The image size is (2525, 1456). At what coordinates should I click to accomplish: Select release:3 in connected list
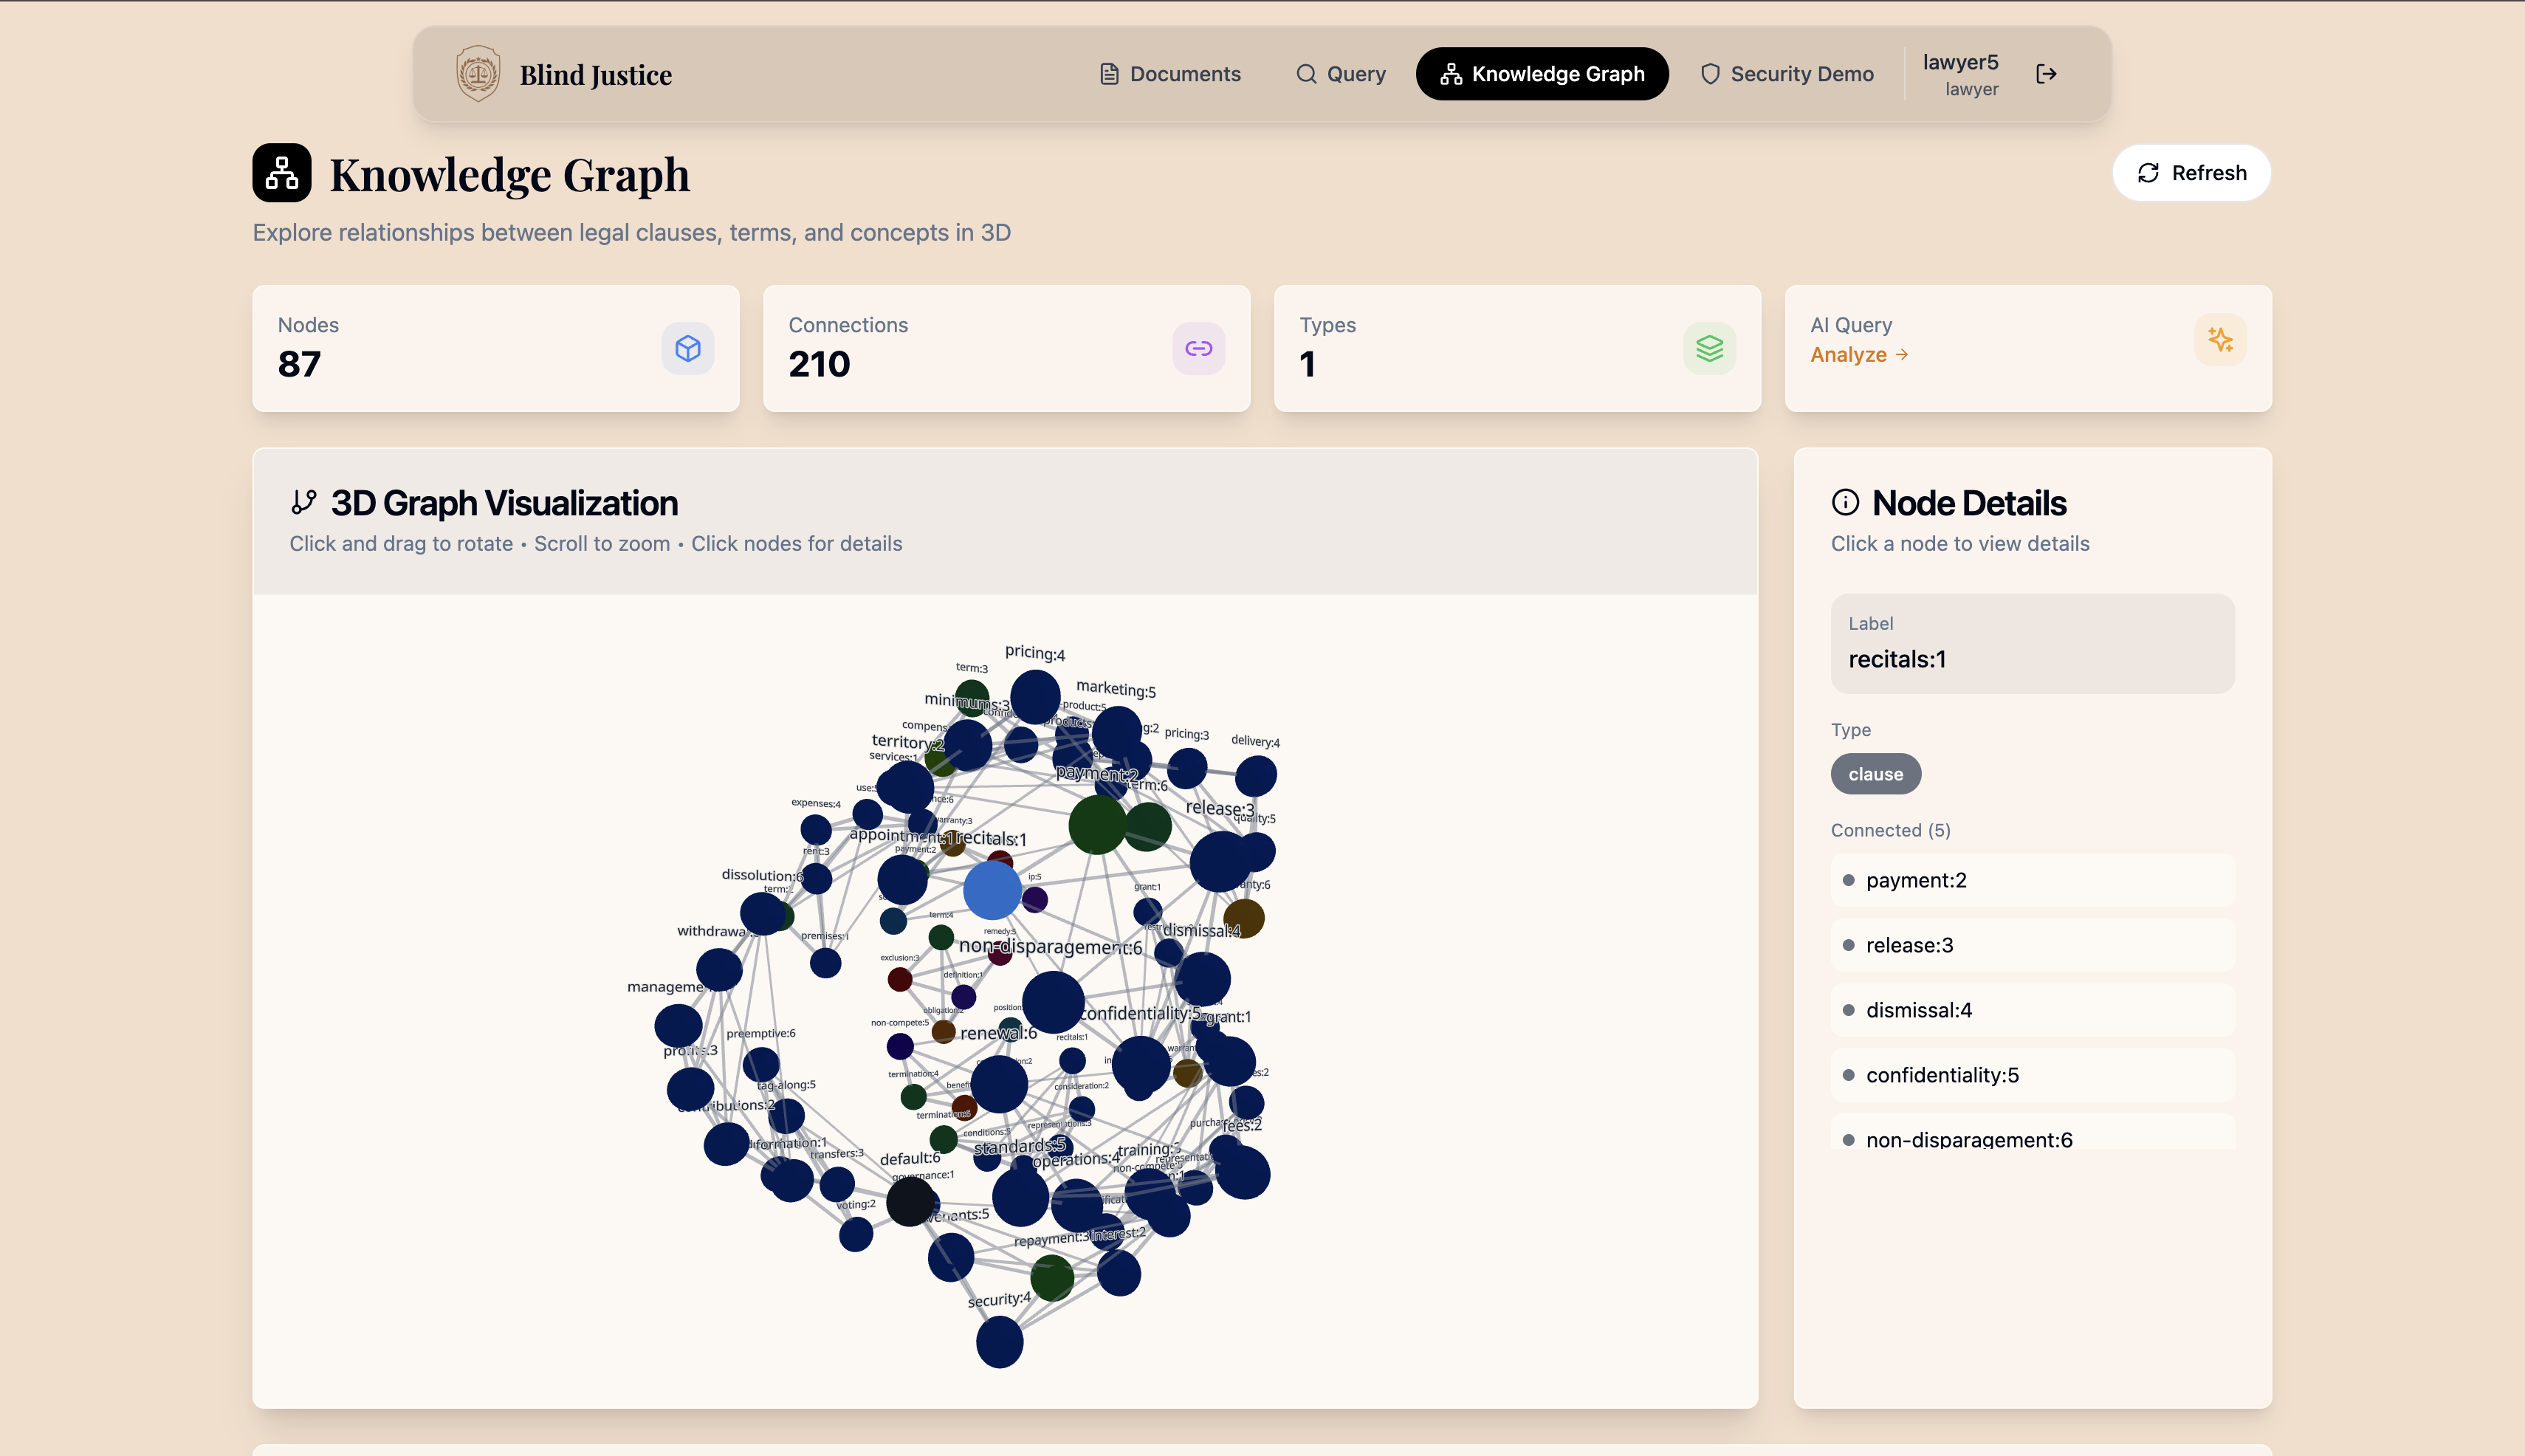pyautogui.click(x=2032, y=945)
